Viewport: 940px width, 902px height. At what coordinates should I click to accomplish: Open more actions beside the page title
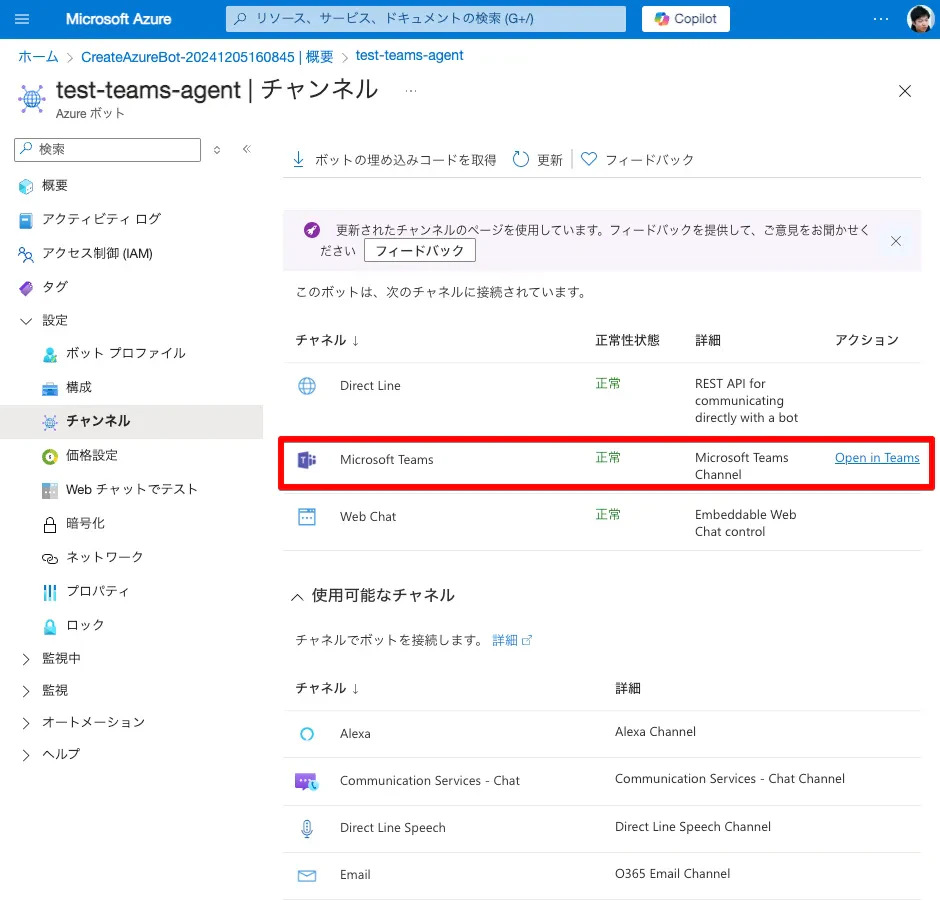pyautogui.click(x=411, y=91)
